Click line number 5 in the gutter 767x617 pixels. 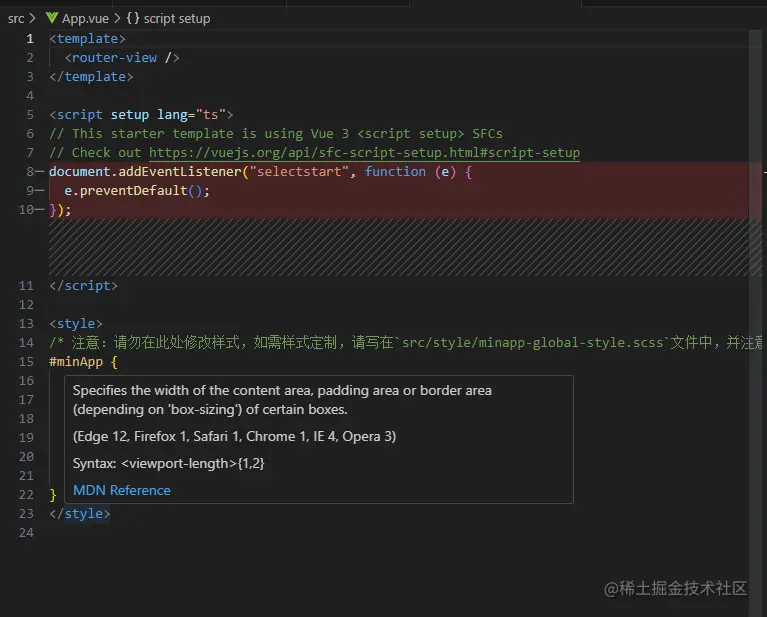pyautogui.click(x=30, y=114)
